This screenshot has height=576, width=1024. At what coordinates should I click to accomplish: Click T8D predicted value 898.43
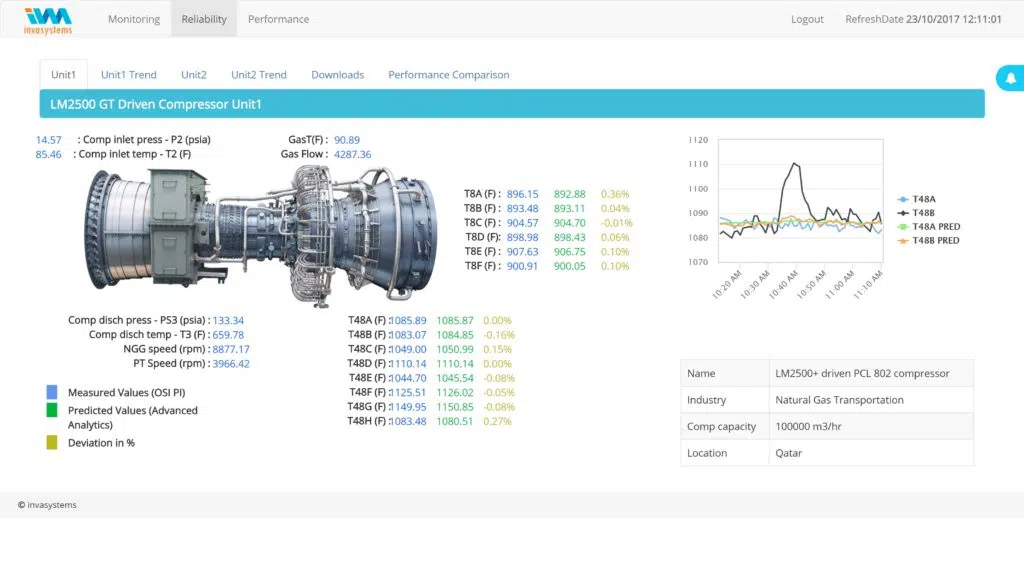point(569,237)
